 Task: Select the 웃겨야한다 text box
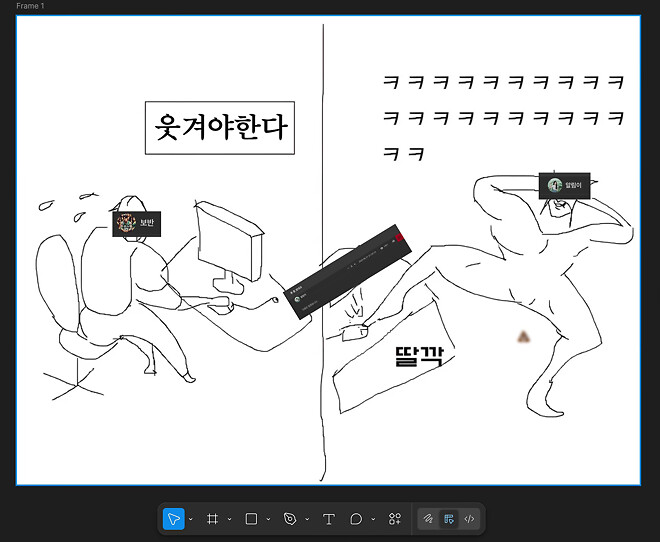coord(220,128)
